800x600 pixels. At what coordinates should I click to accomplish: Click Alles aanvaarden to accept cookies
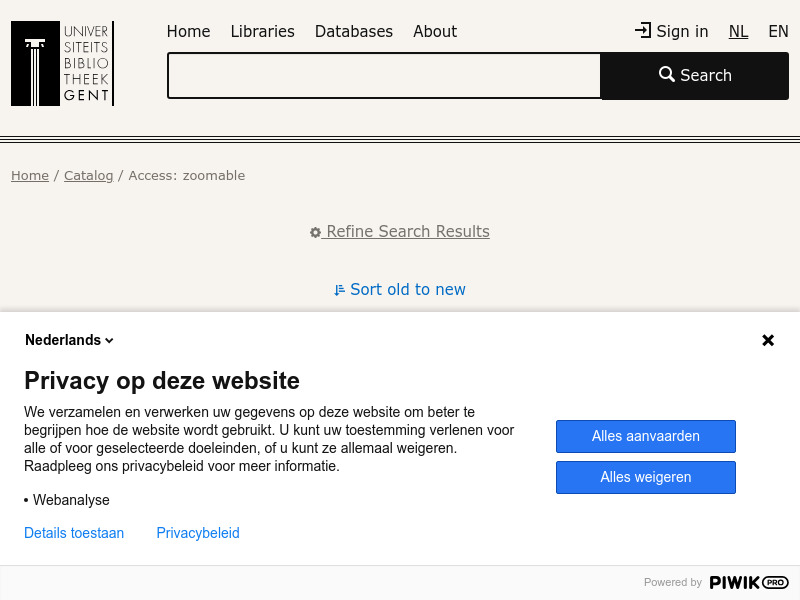pyautogui.click(x=645, y=436)
